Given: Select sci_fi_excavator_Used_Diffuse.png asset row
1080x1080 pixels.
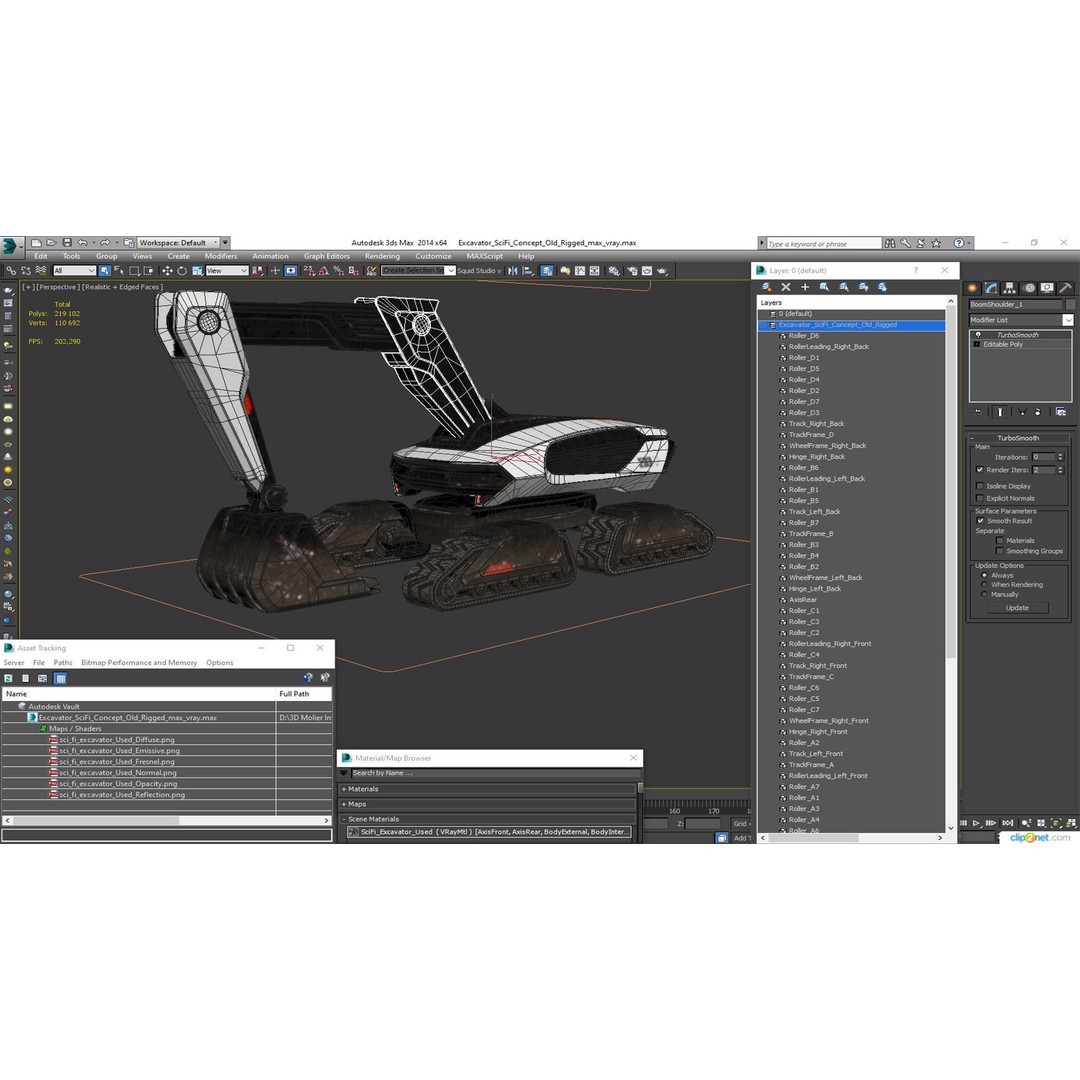Looking at the screenshot, I should 167,740.
